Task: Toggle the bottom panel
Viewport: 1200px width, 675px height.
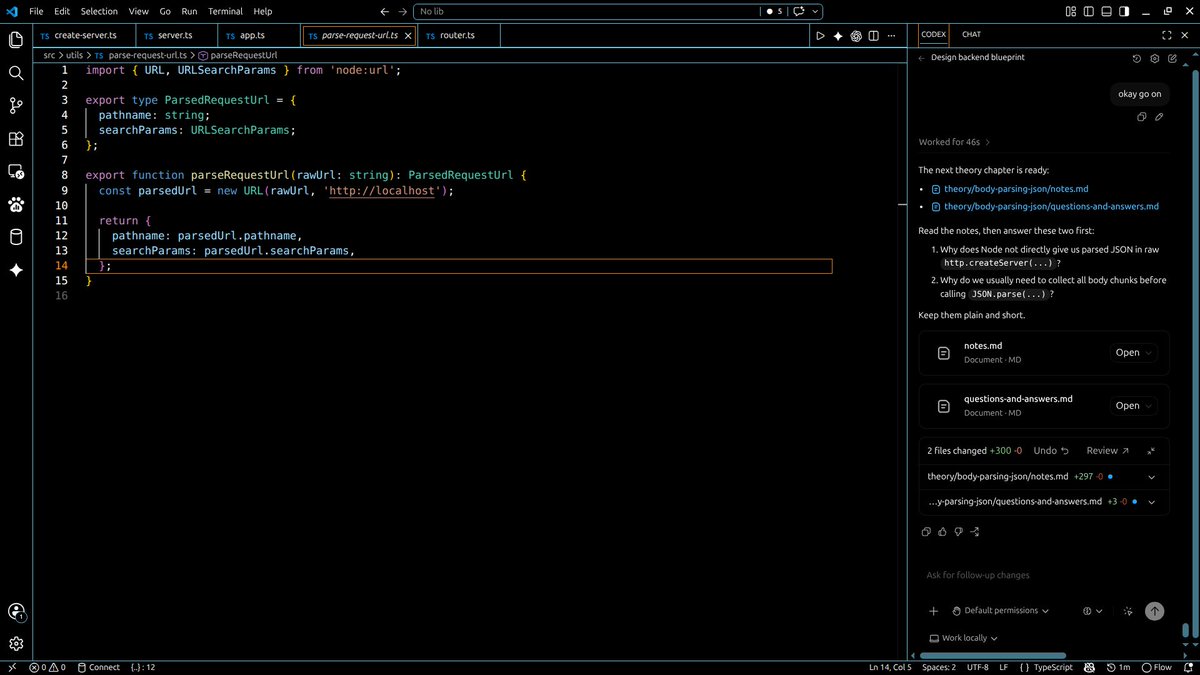Action: tap(1107, 11)
